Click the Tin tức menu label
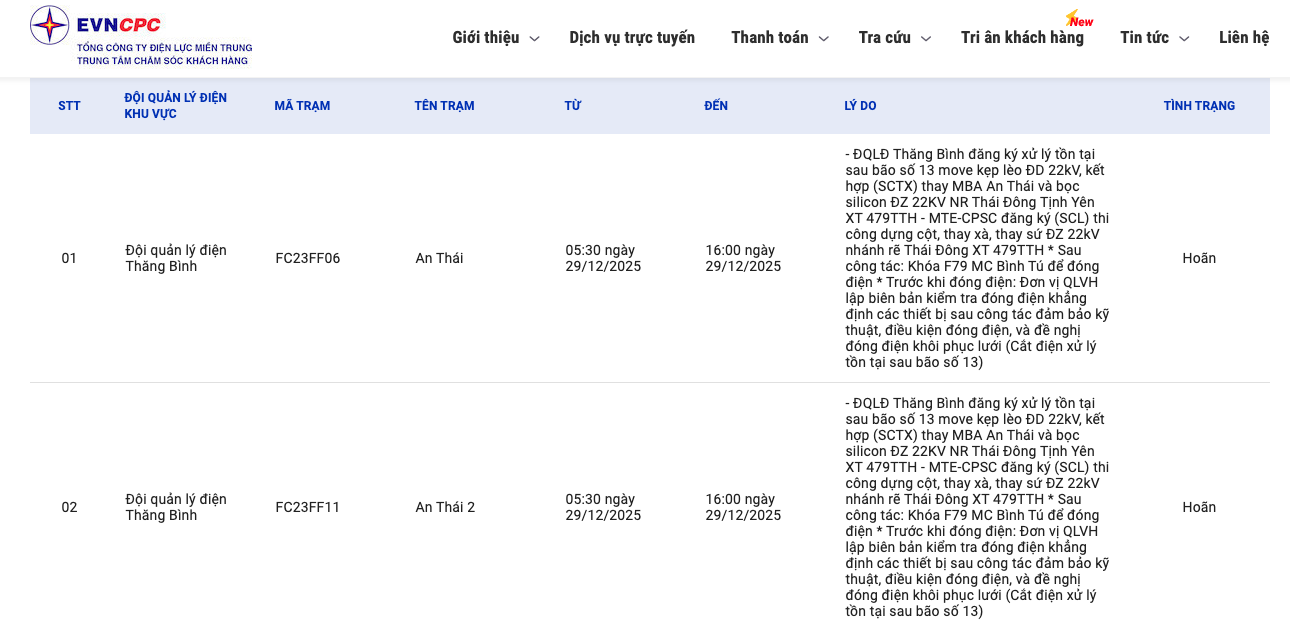This screenshot has height=631, width=1290. point(1144,38)
